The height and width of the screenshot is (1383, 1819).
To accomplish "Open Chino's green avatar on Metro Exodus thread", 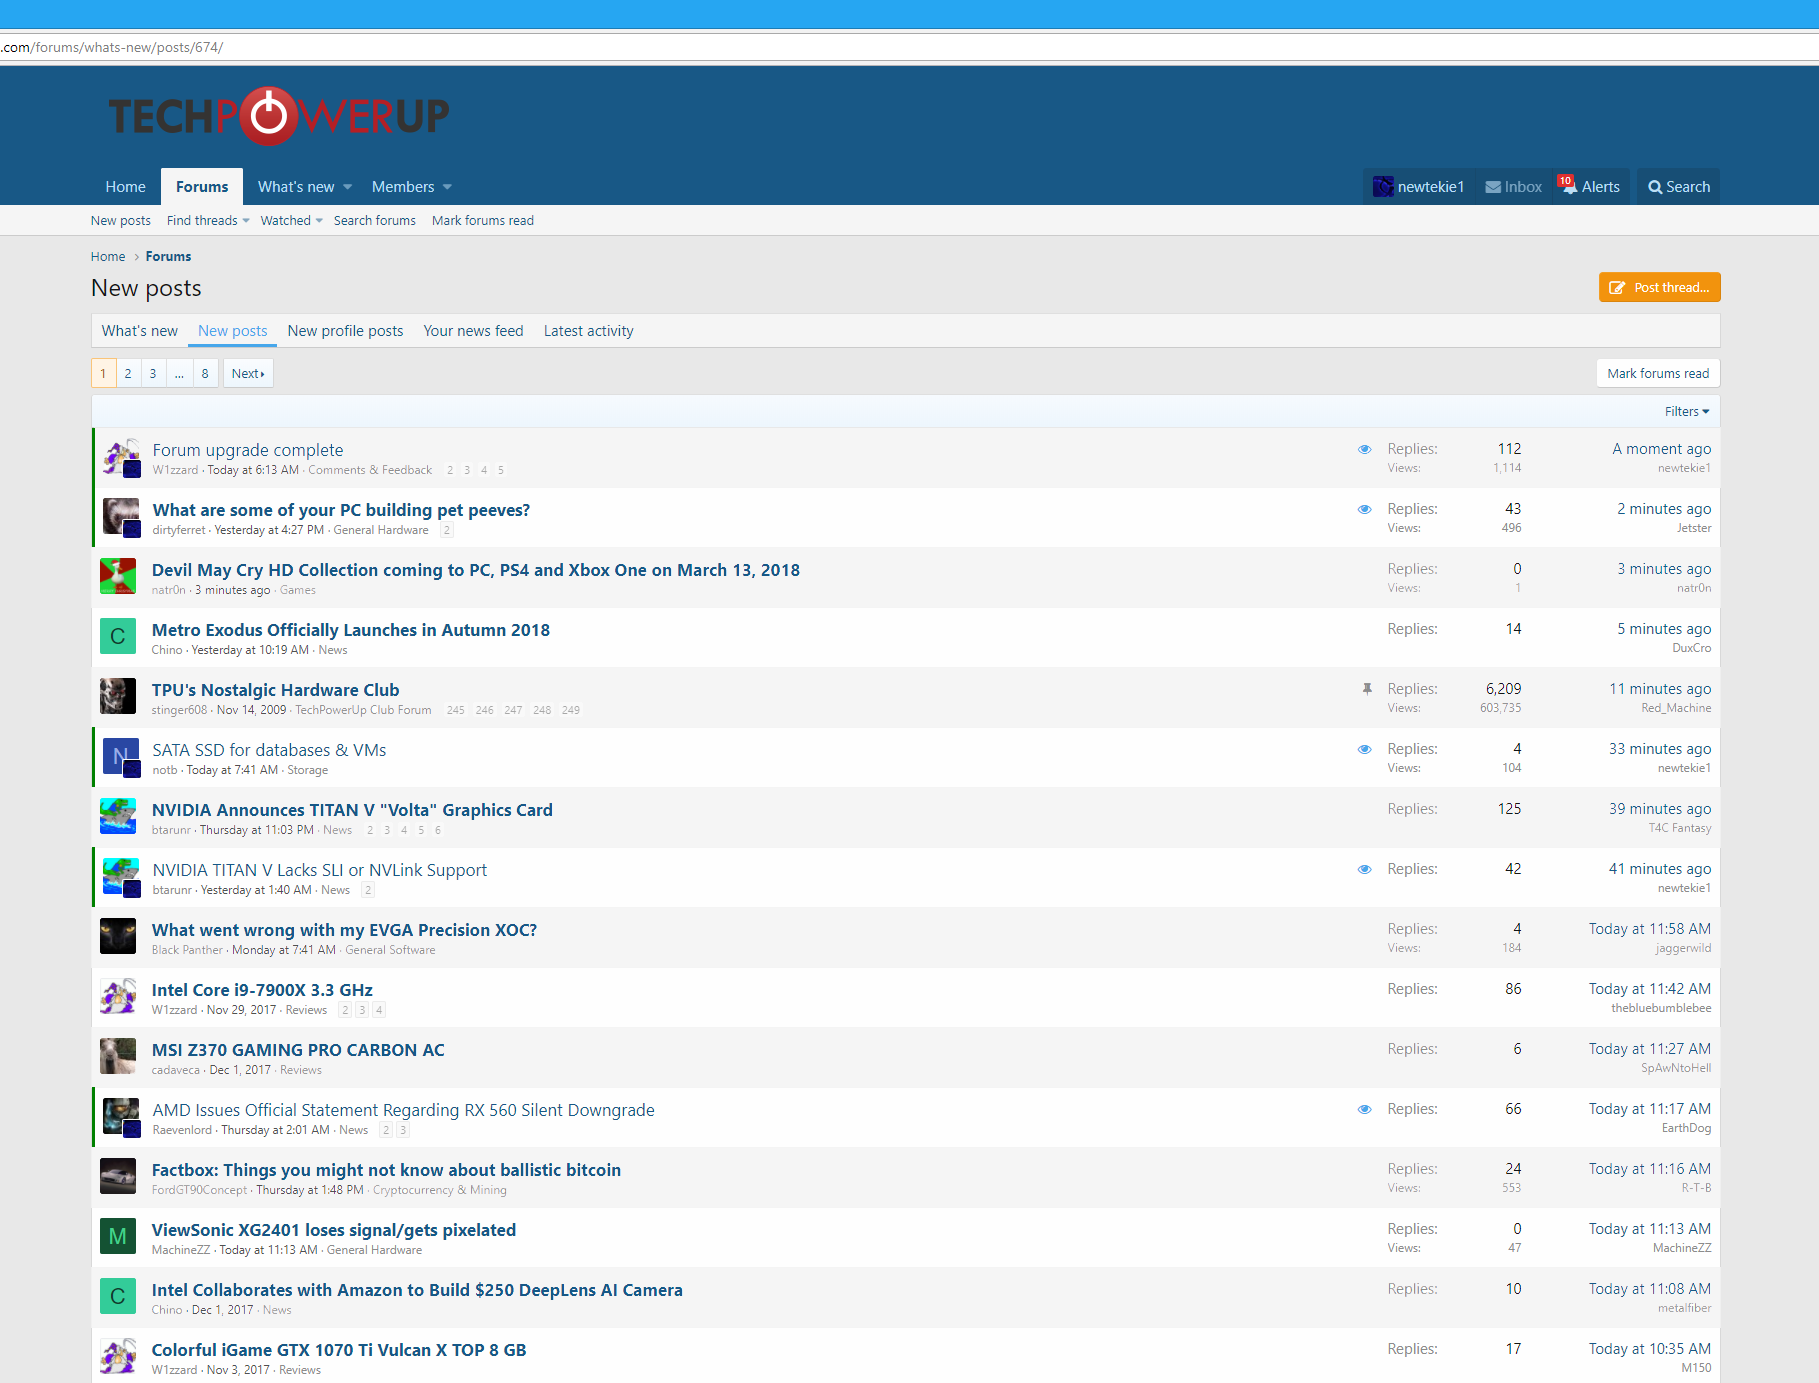I will [x=118, y=636].
